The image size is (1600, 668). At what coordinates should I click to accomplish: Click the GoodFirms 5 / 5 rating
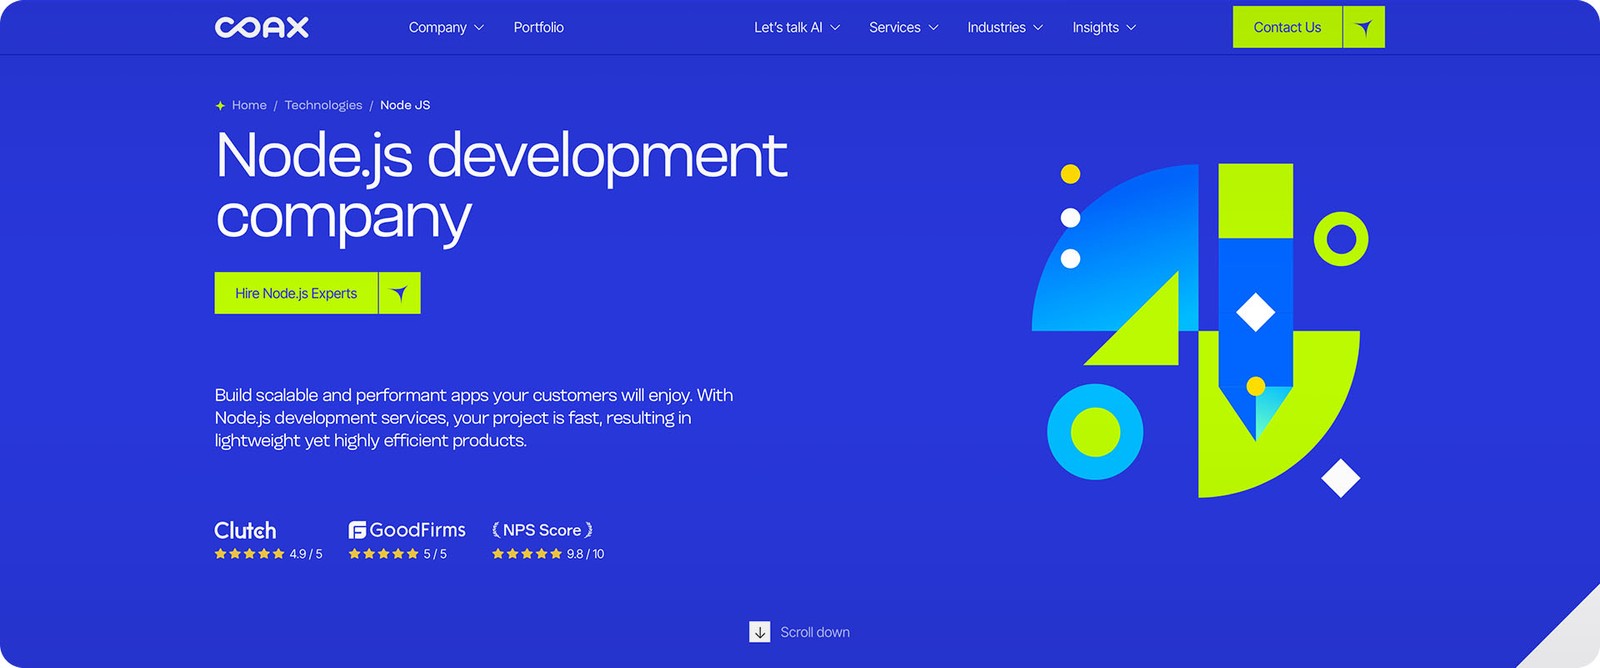pyautogui.click(x=435, y=554)
